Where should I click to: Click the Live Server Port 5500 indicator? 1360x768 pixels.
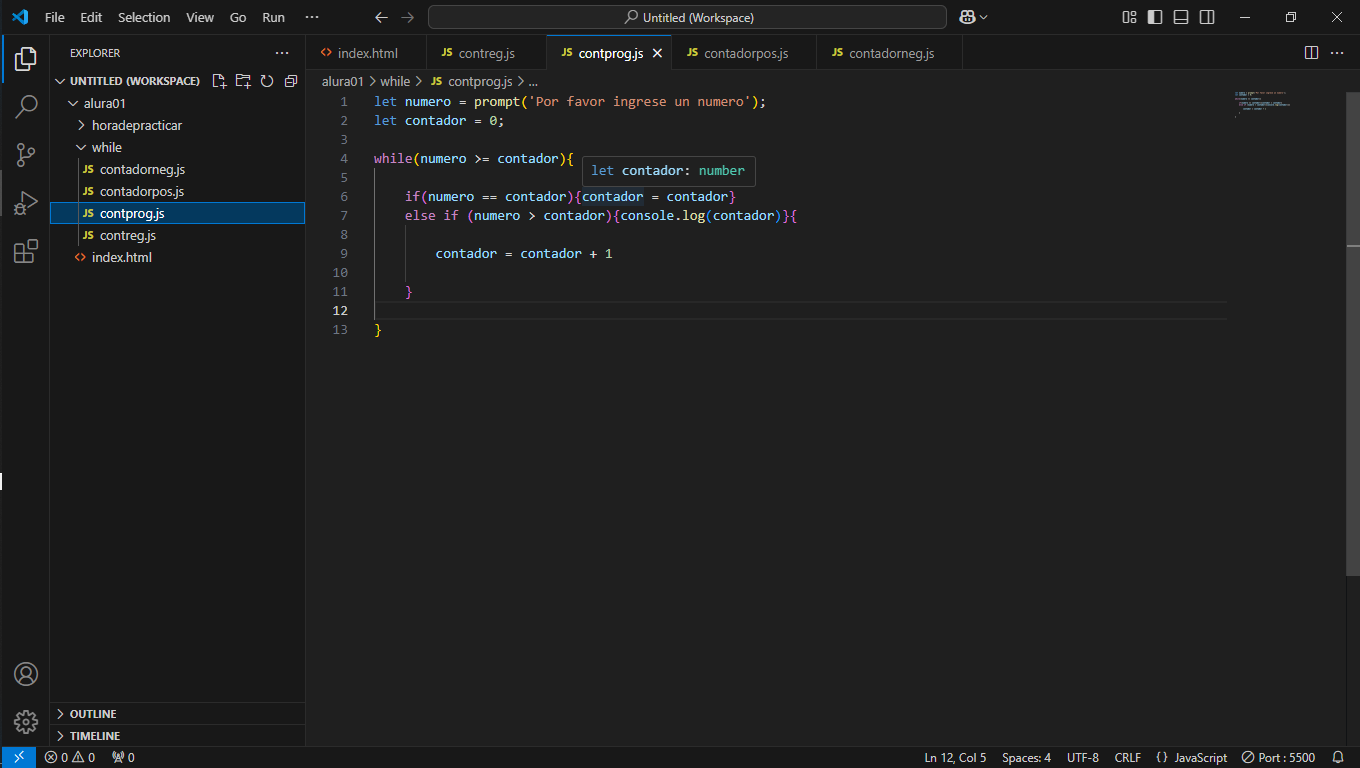point(1279,757)
